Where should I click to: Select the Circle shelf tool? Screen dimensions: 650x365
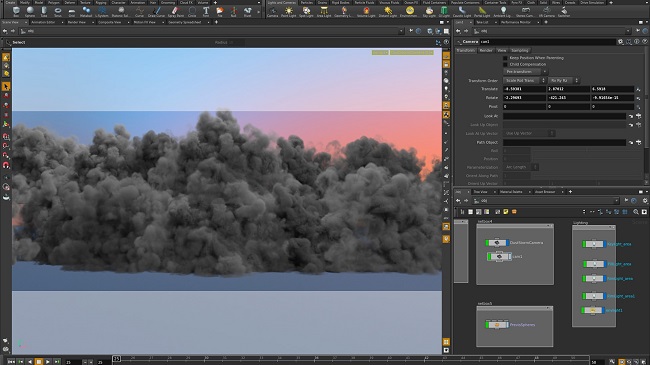coord(192,12)
